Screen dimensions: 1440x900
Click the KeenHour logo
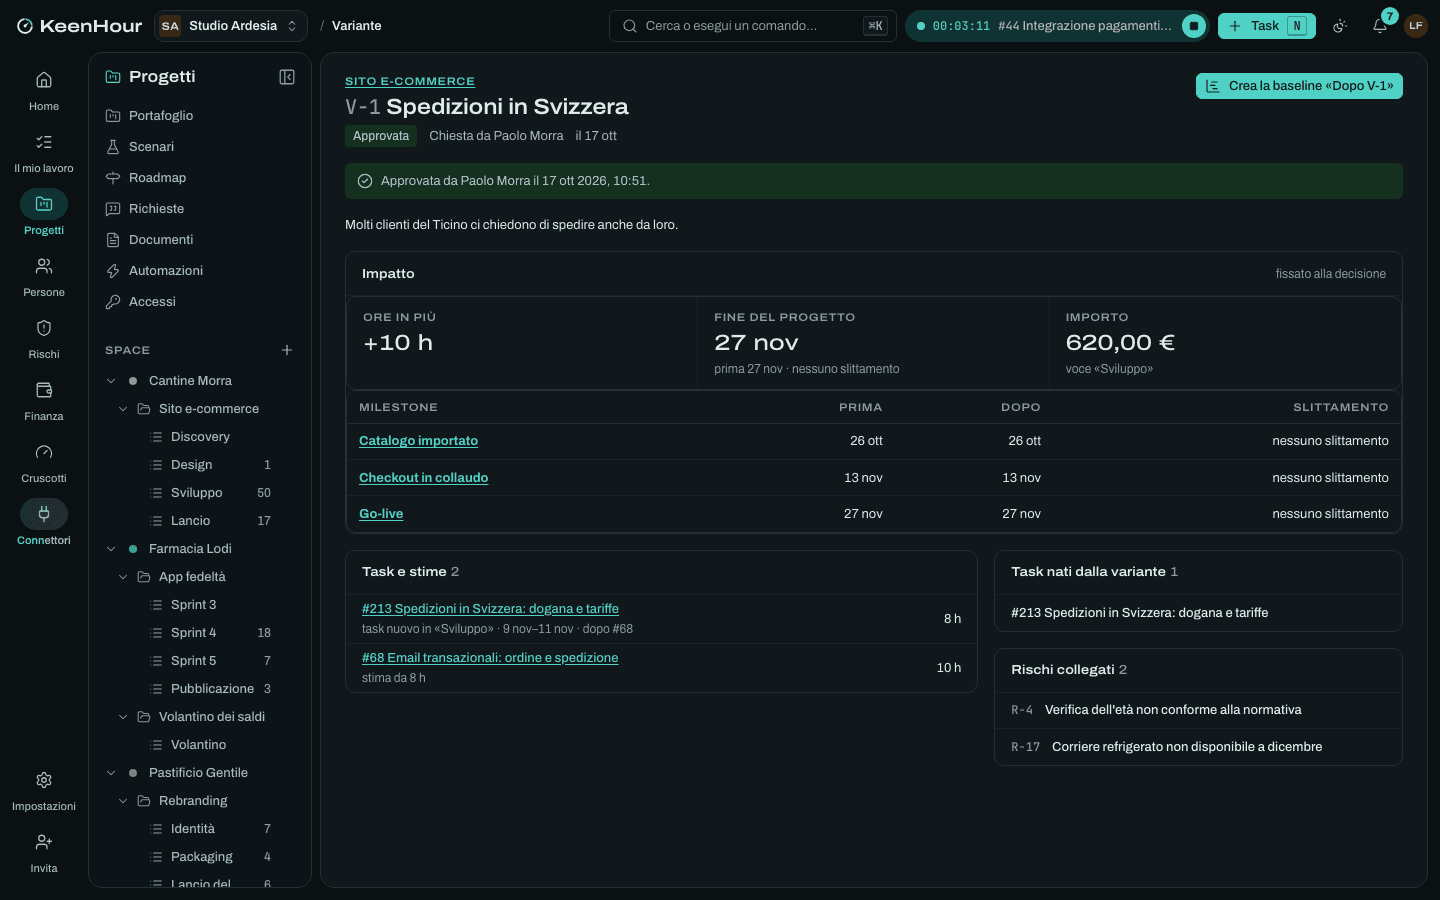(80, 26)
